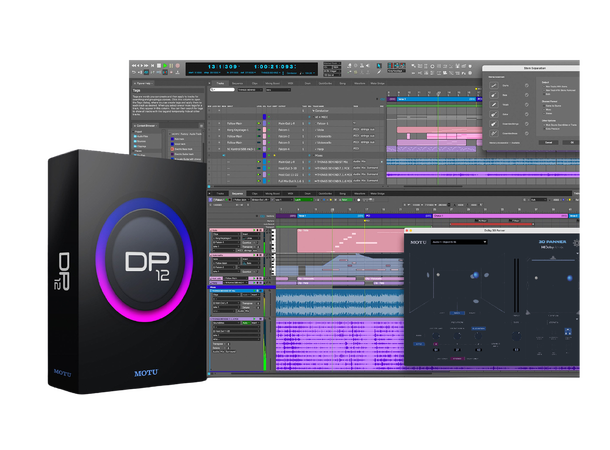The image size is (610, 450).
Task: Choose the Ensemble Brass stem icon
Action: [494, 133]
